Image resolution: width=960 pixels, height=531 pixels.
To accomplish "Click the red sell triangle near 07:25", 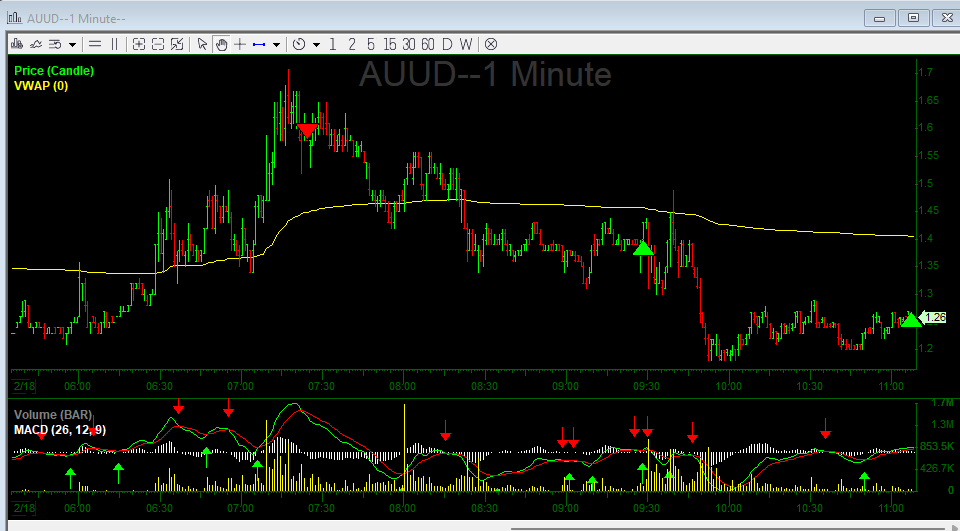I will 307,130.
